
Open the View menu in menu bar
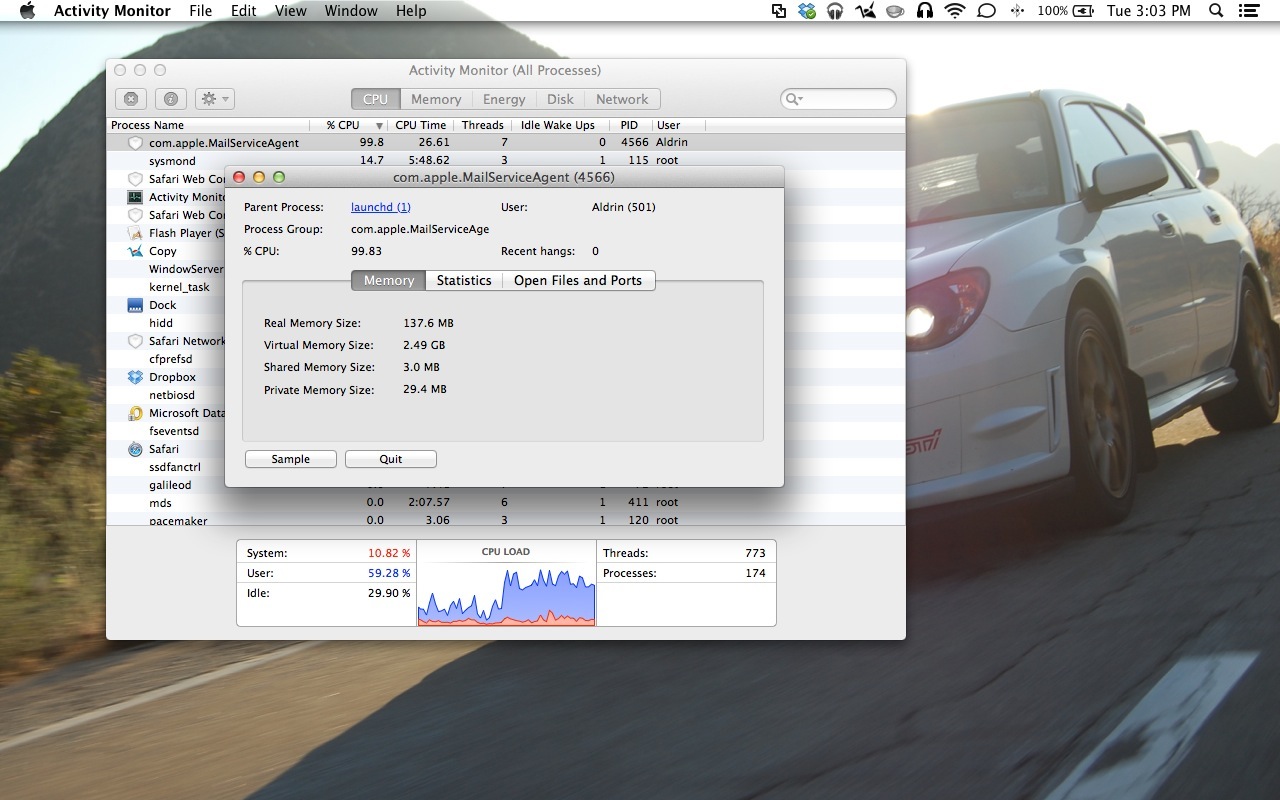coord(290,11)
